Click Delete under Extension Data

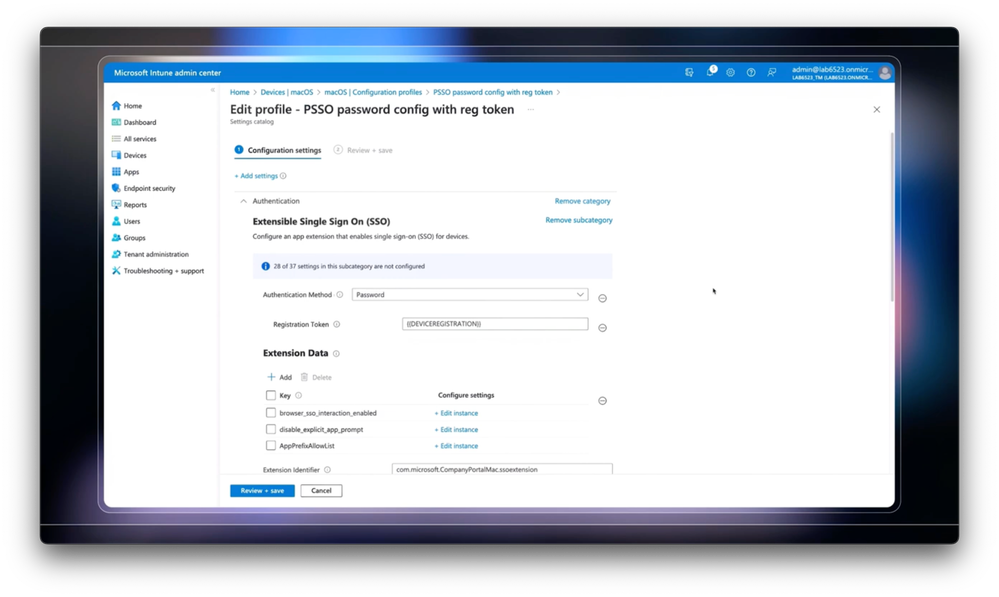[x=316, y=377]
